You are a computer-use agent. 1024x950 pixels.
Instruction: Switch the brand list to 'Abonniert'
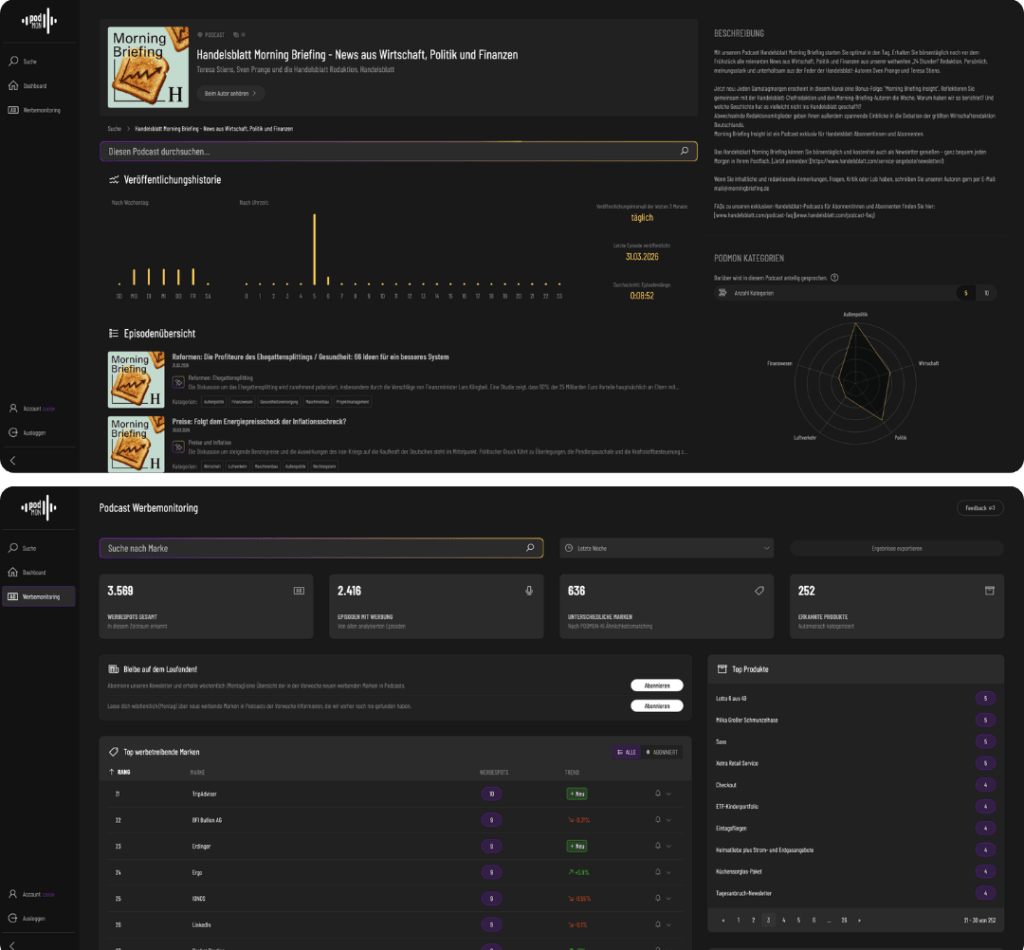pyautogui.click(x=662, y=751)
